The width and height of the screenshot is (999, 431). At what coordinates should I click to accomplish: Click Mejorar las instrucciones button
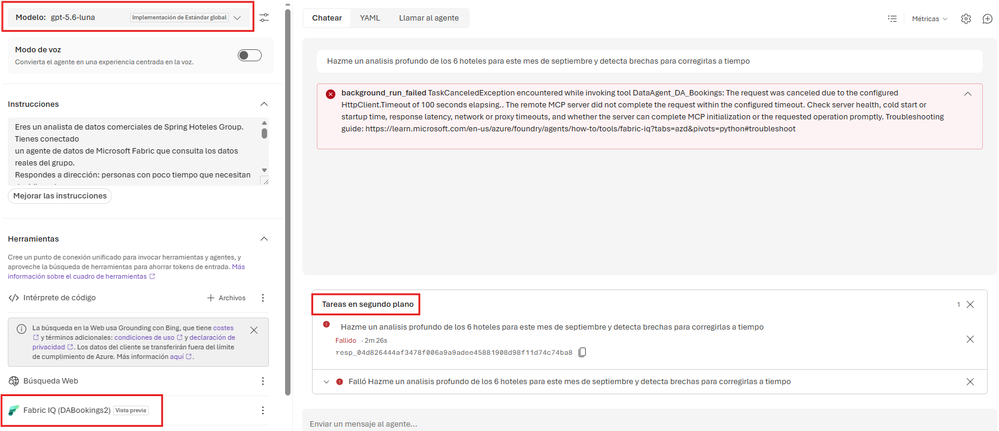click(x=60, y=196)
